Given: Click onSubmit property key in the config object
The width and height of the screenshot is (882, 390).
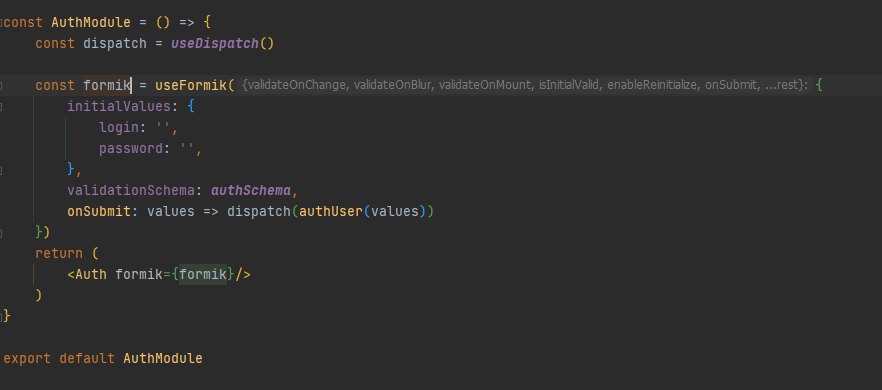Looking at the screenshot, I should point(98,212).
